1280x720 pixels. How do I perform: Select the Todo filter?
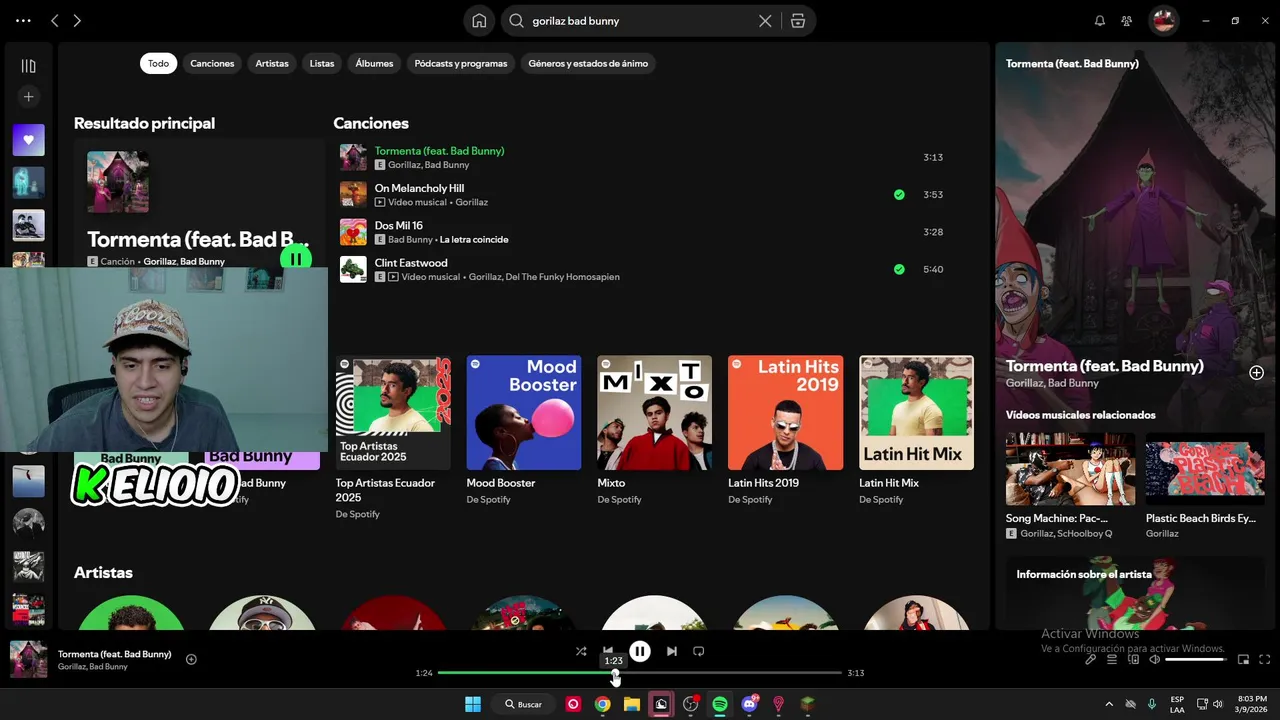158,63
